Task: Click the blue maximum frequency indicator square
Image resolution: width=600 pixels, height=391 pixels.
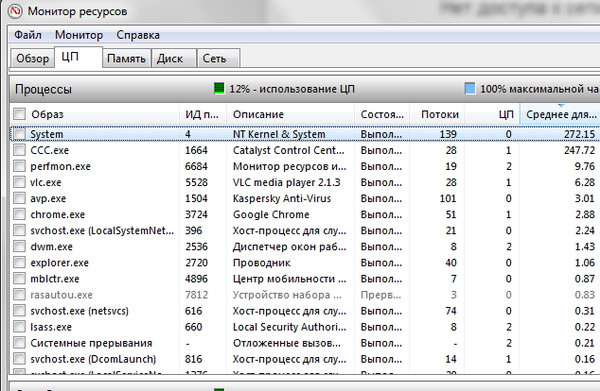Action: click(x=470, y=88)
